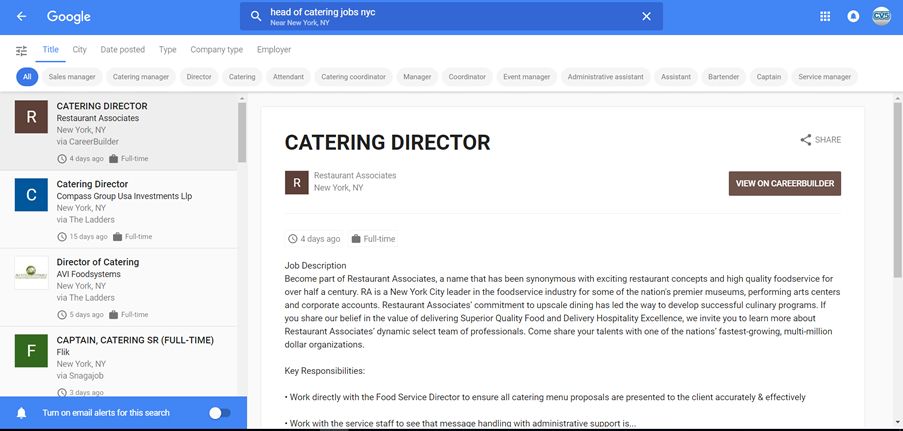The image size is (903, 431).
Task: Filter by the Catering coordinator chip
Action: click(354, 77)
